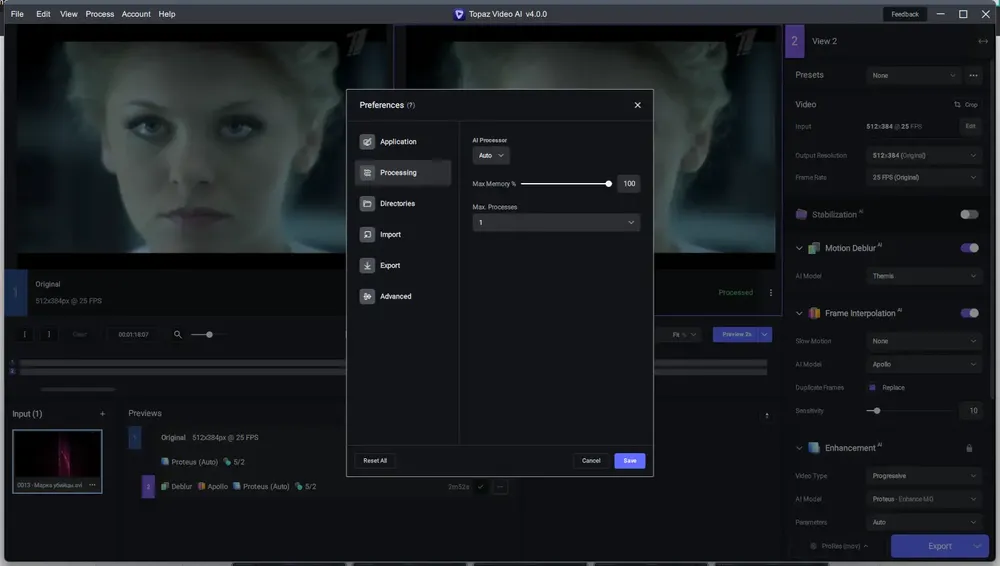Image resolution: width=1000 pixels, height=566 pixels.
Task: Enable the Stabilization toggle
Action: point(969,214)
